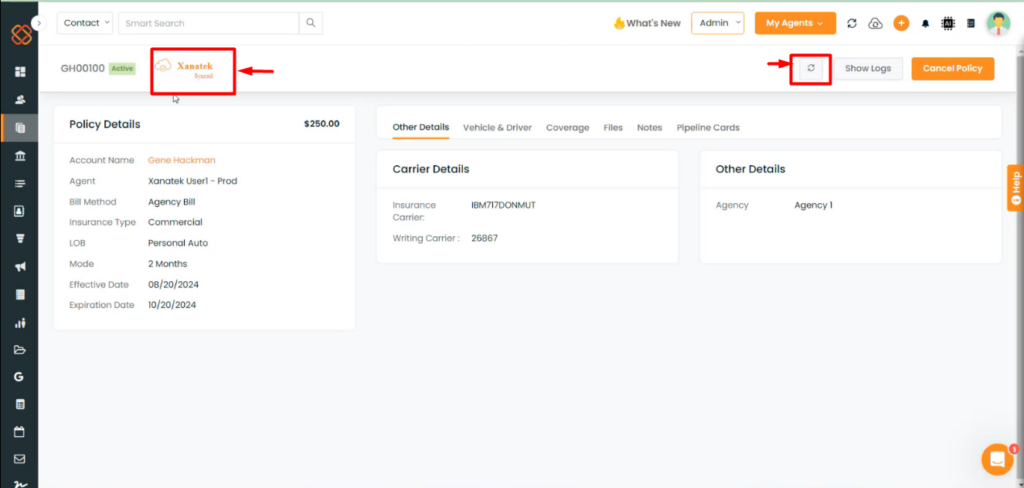
Task: Open the user profile avatar menu
Action: [998, 23]
